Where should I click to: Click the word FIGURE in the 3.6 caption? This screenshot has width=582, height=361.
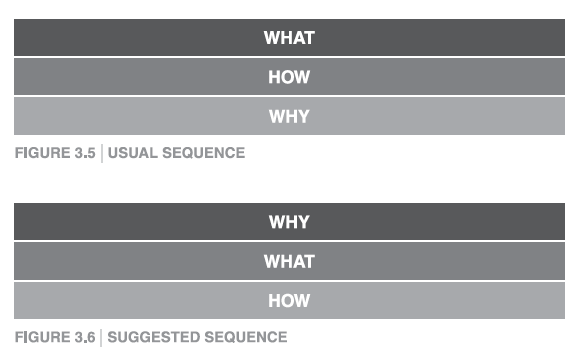pyautogui.click(x=40, y=337)
